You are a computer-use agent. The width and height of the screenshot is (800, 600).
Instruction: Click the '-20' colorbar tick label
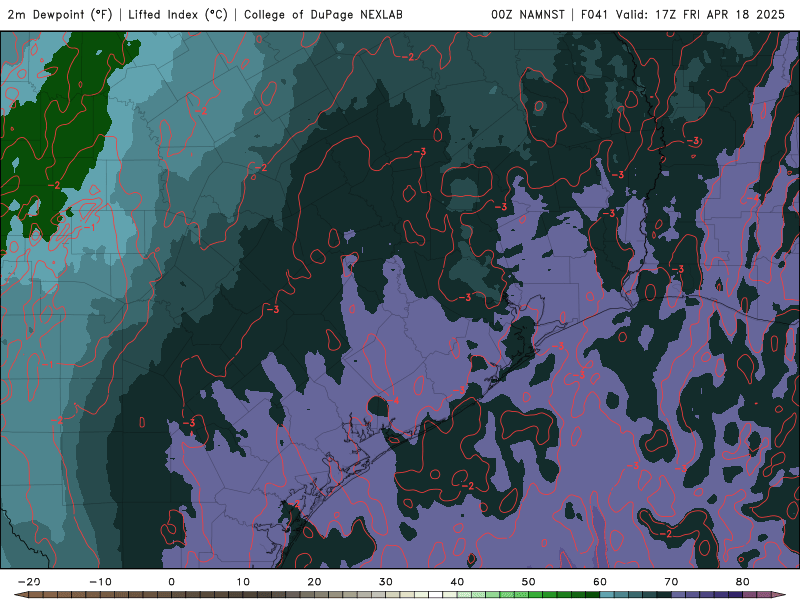pyautogui.click(x=29, y=582)
